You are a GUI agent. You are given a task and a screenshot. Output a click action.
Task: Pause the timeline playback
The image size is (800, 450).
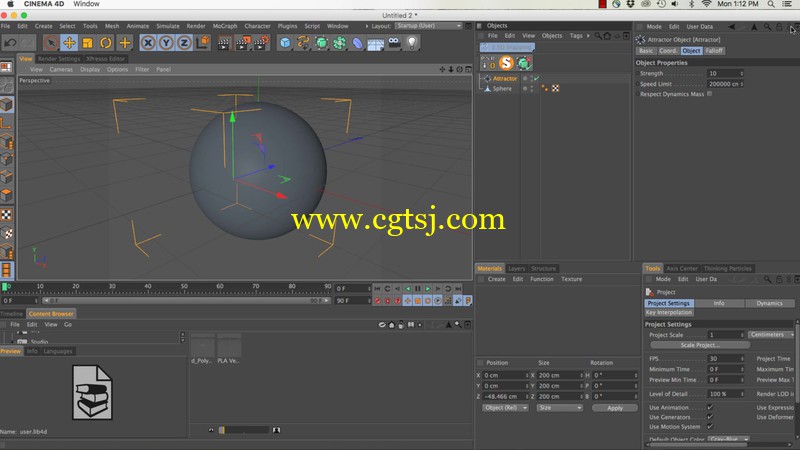pyautogui.click(x=417, y=289)
